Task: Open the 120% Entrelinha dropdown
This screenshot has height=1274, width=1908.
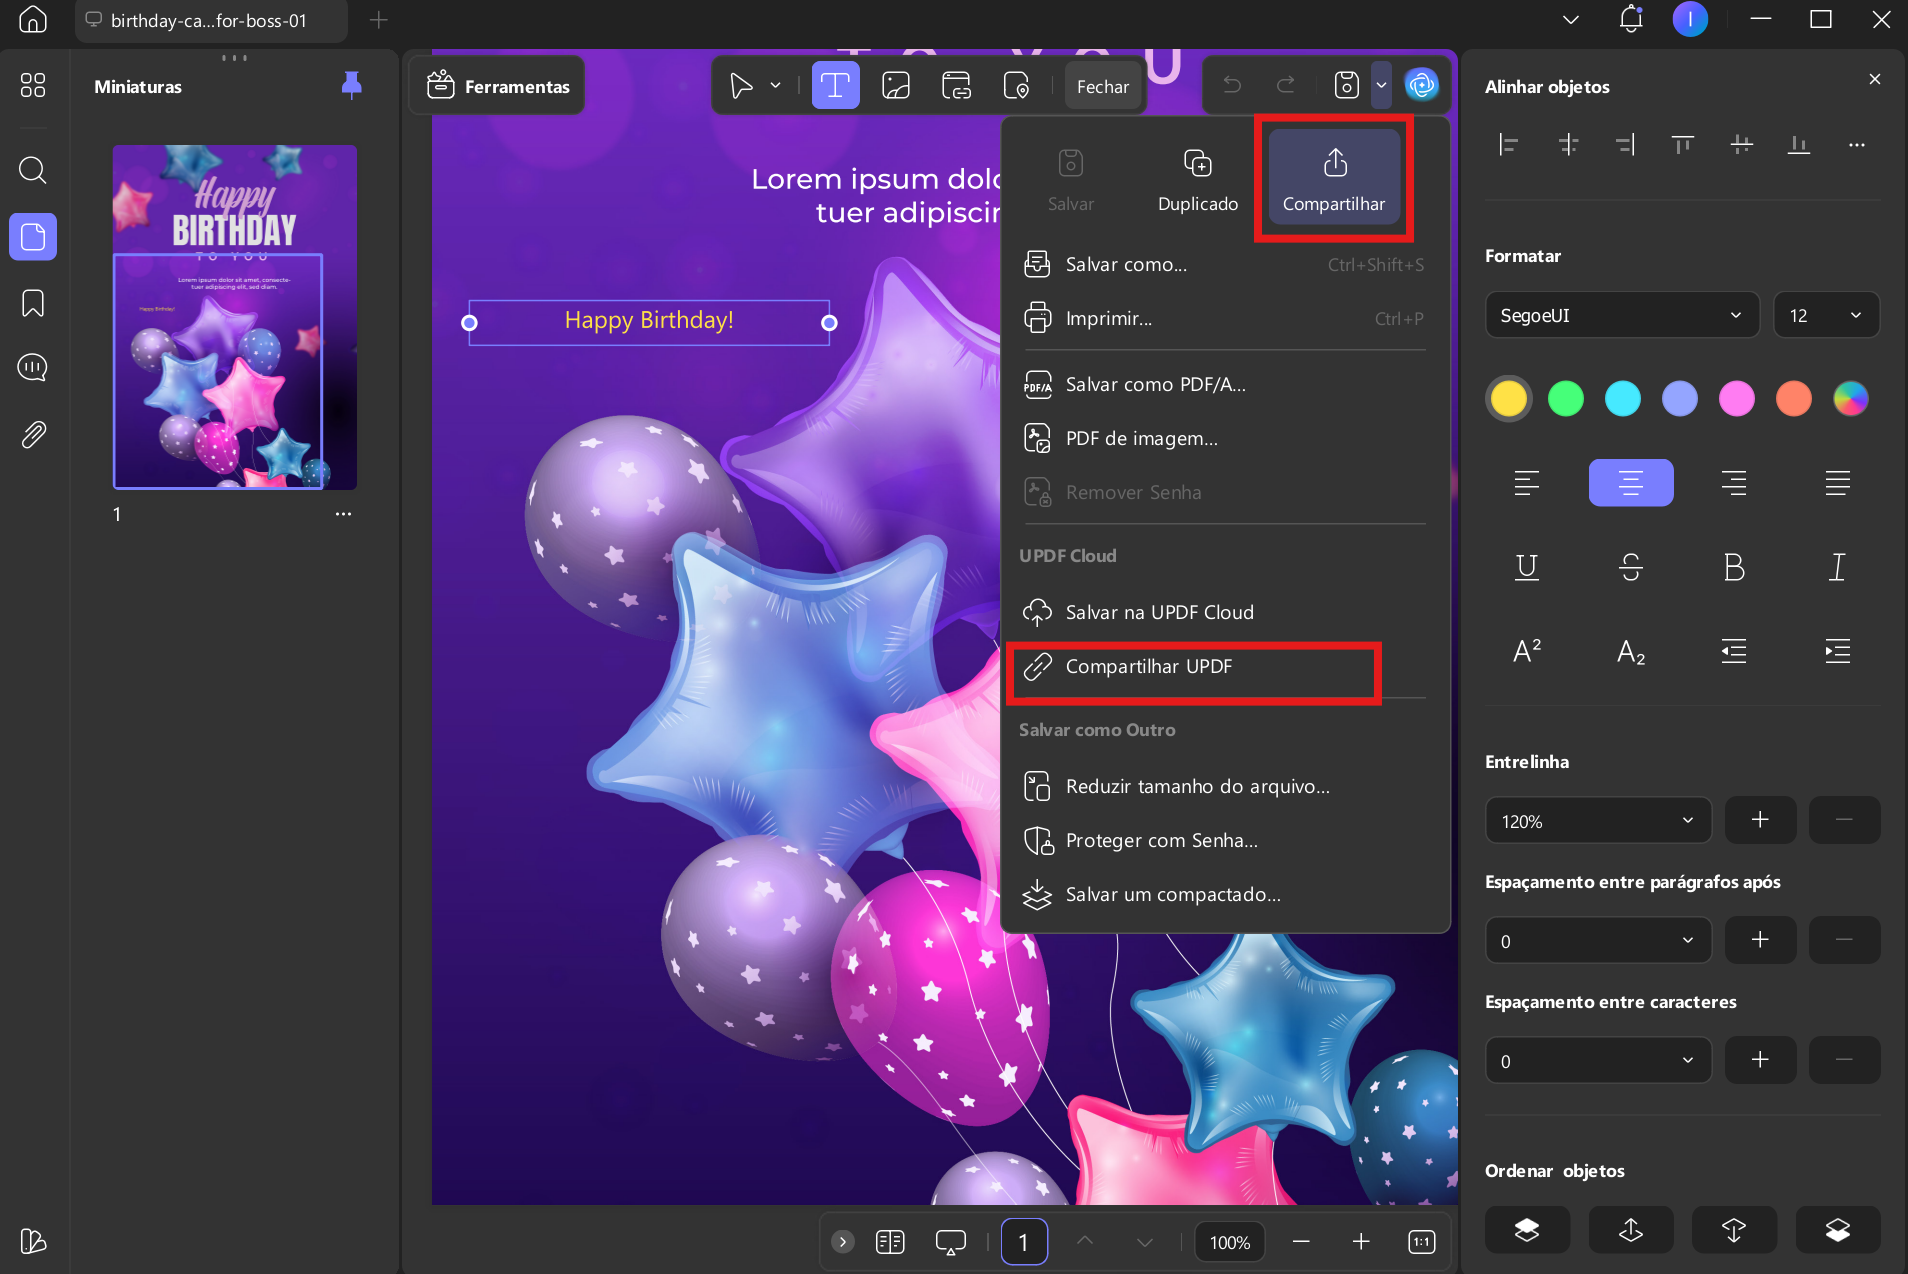Action: (x=1598, y=821)
